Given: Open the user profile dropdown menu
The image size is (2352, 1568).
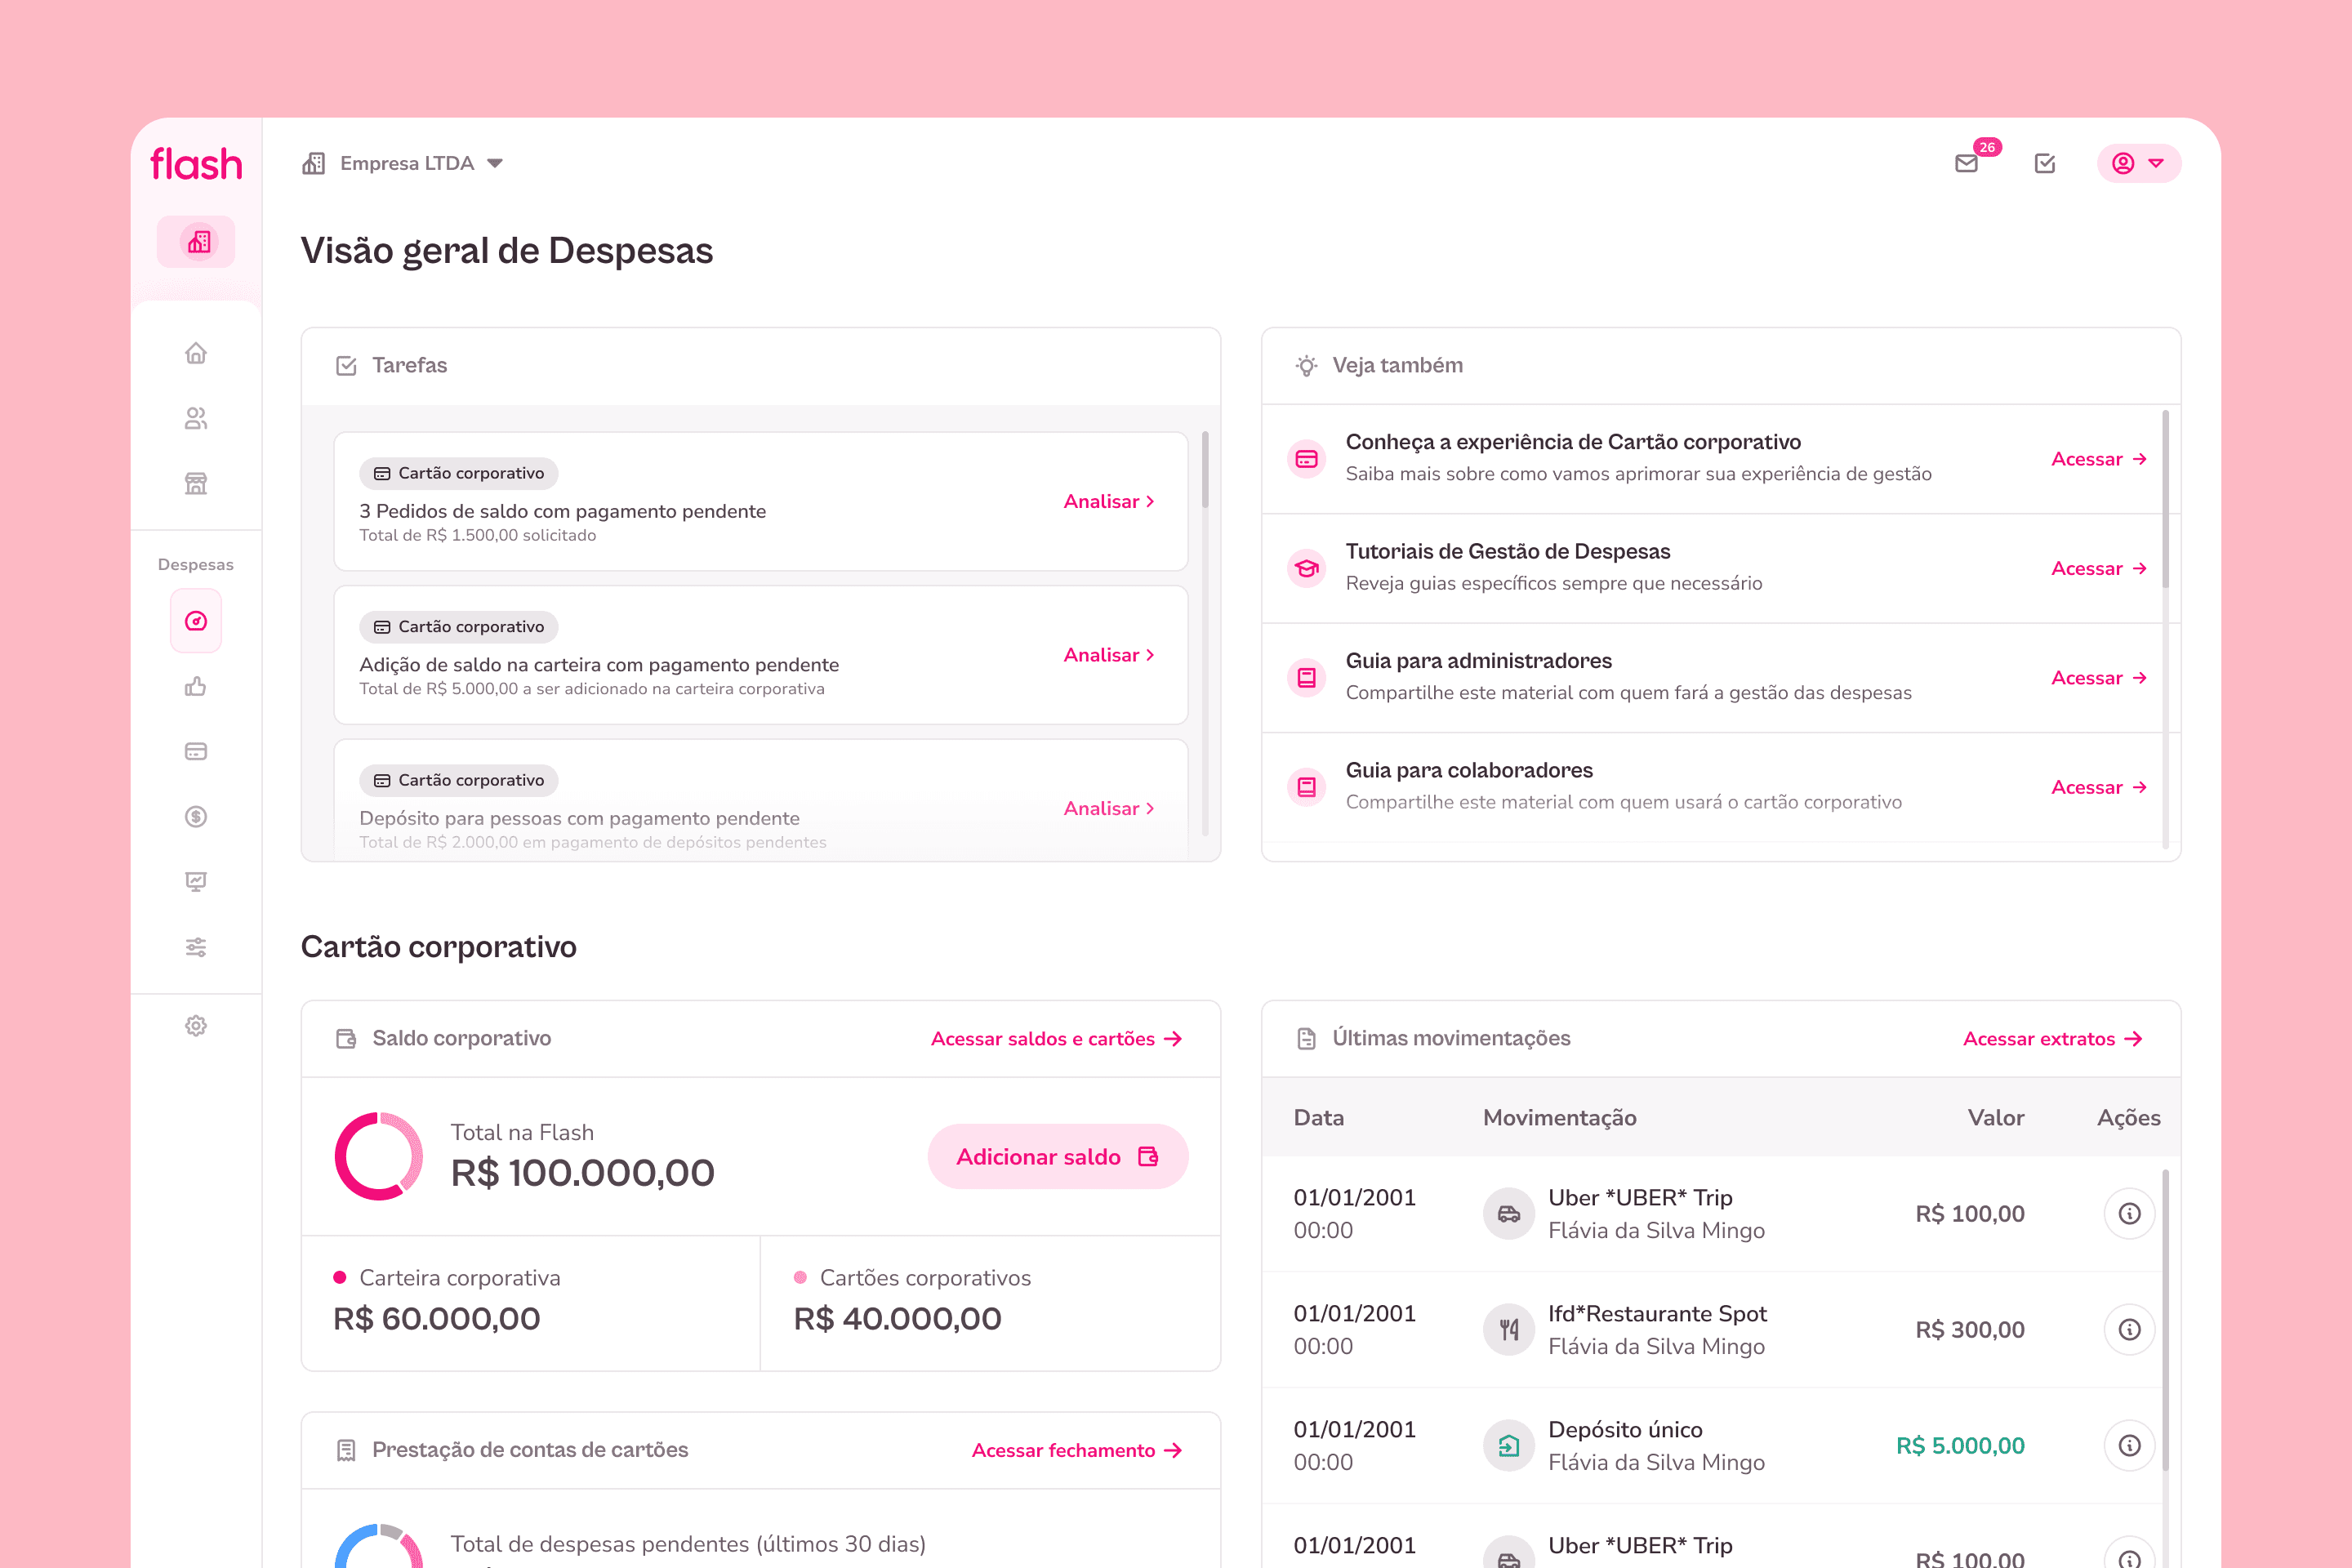Looking at the screenshot, I should pos(2138,163).
